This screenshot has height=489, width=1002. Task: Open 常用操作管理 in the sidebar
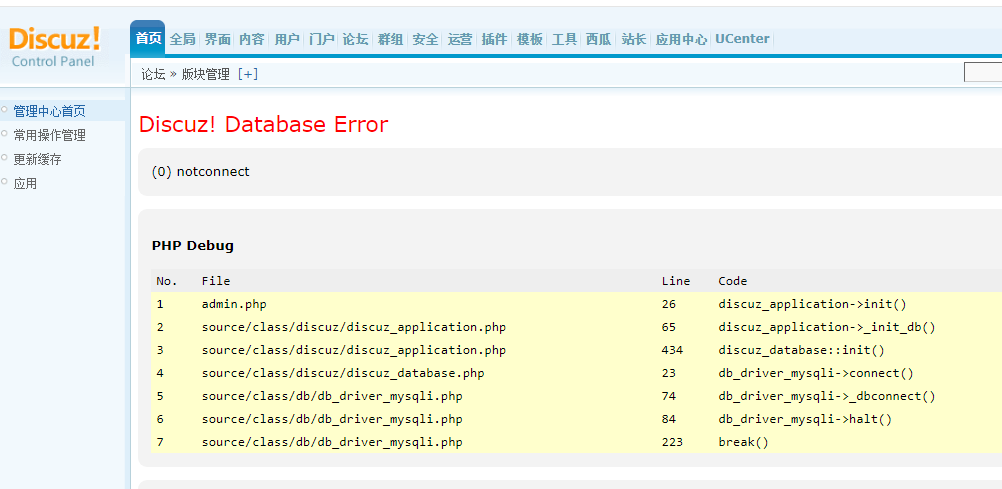(x=50, y=136)
